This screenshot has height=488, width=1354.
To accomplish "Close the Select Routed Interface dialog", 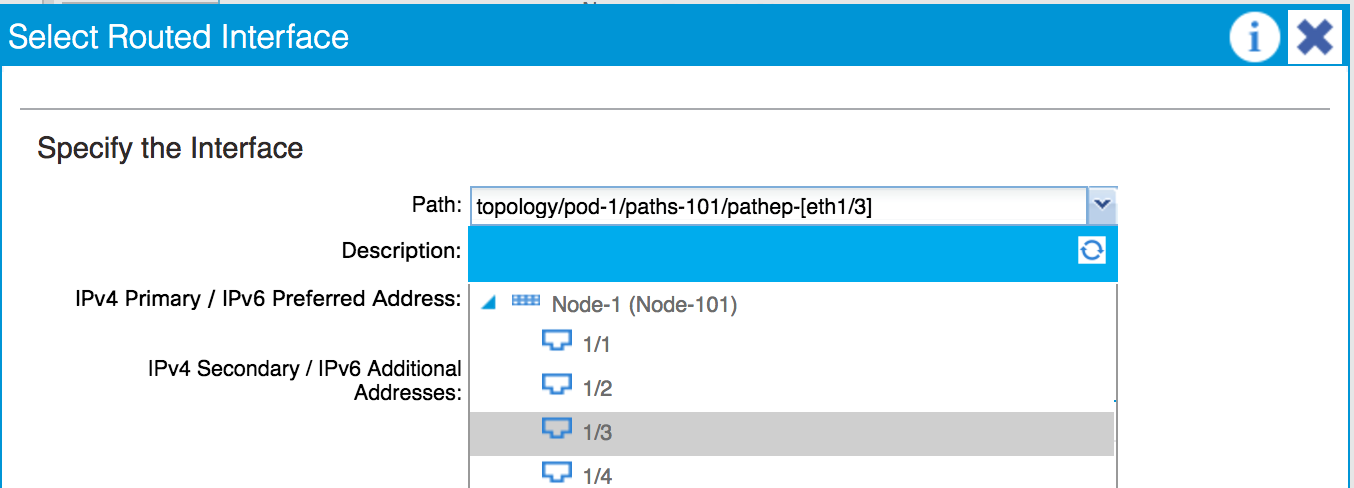I will [1314, 38].
